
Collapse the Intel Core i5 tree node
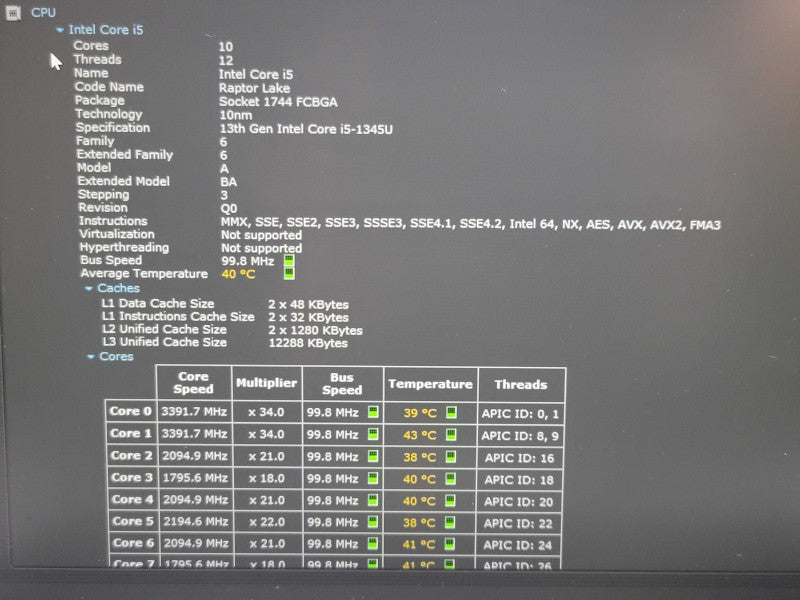(x=60, y=30)
